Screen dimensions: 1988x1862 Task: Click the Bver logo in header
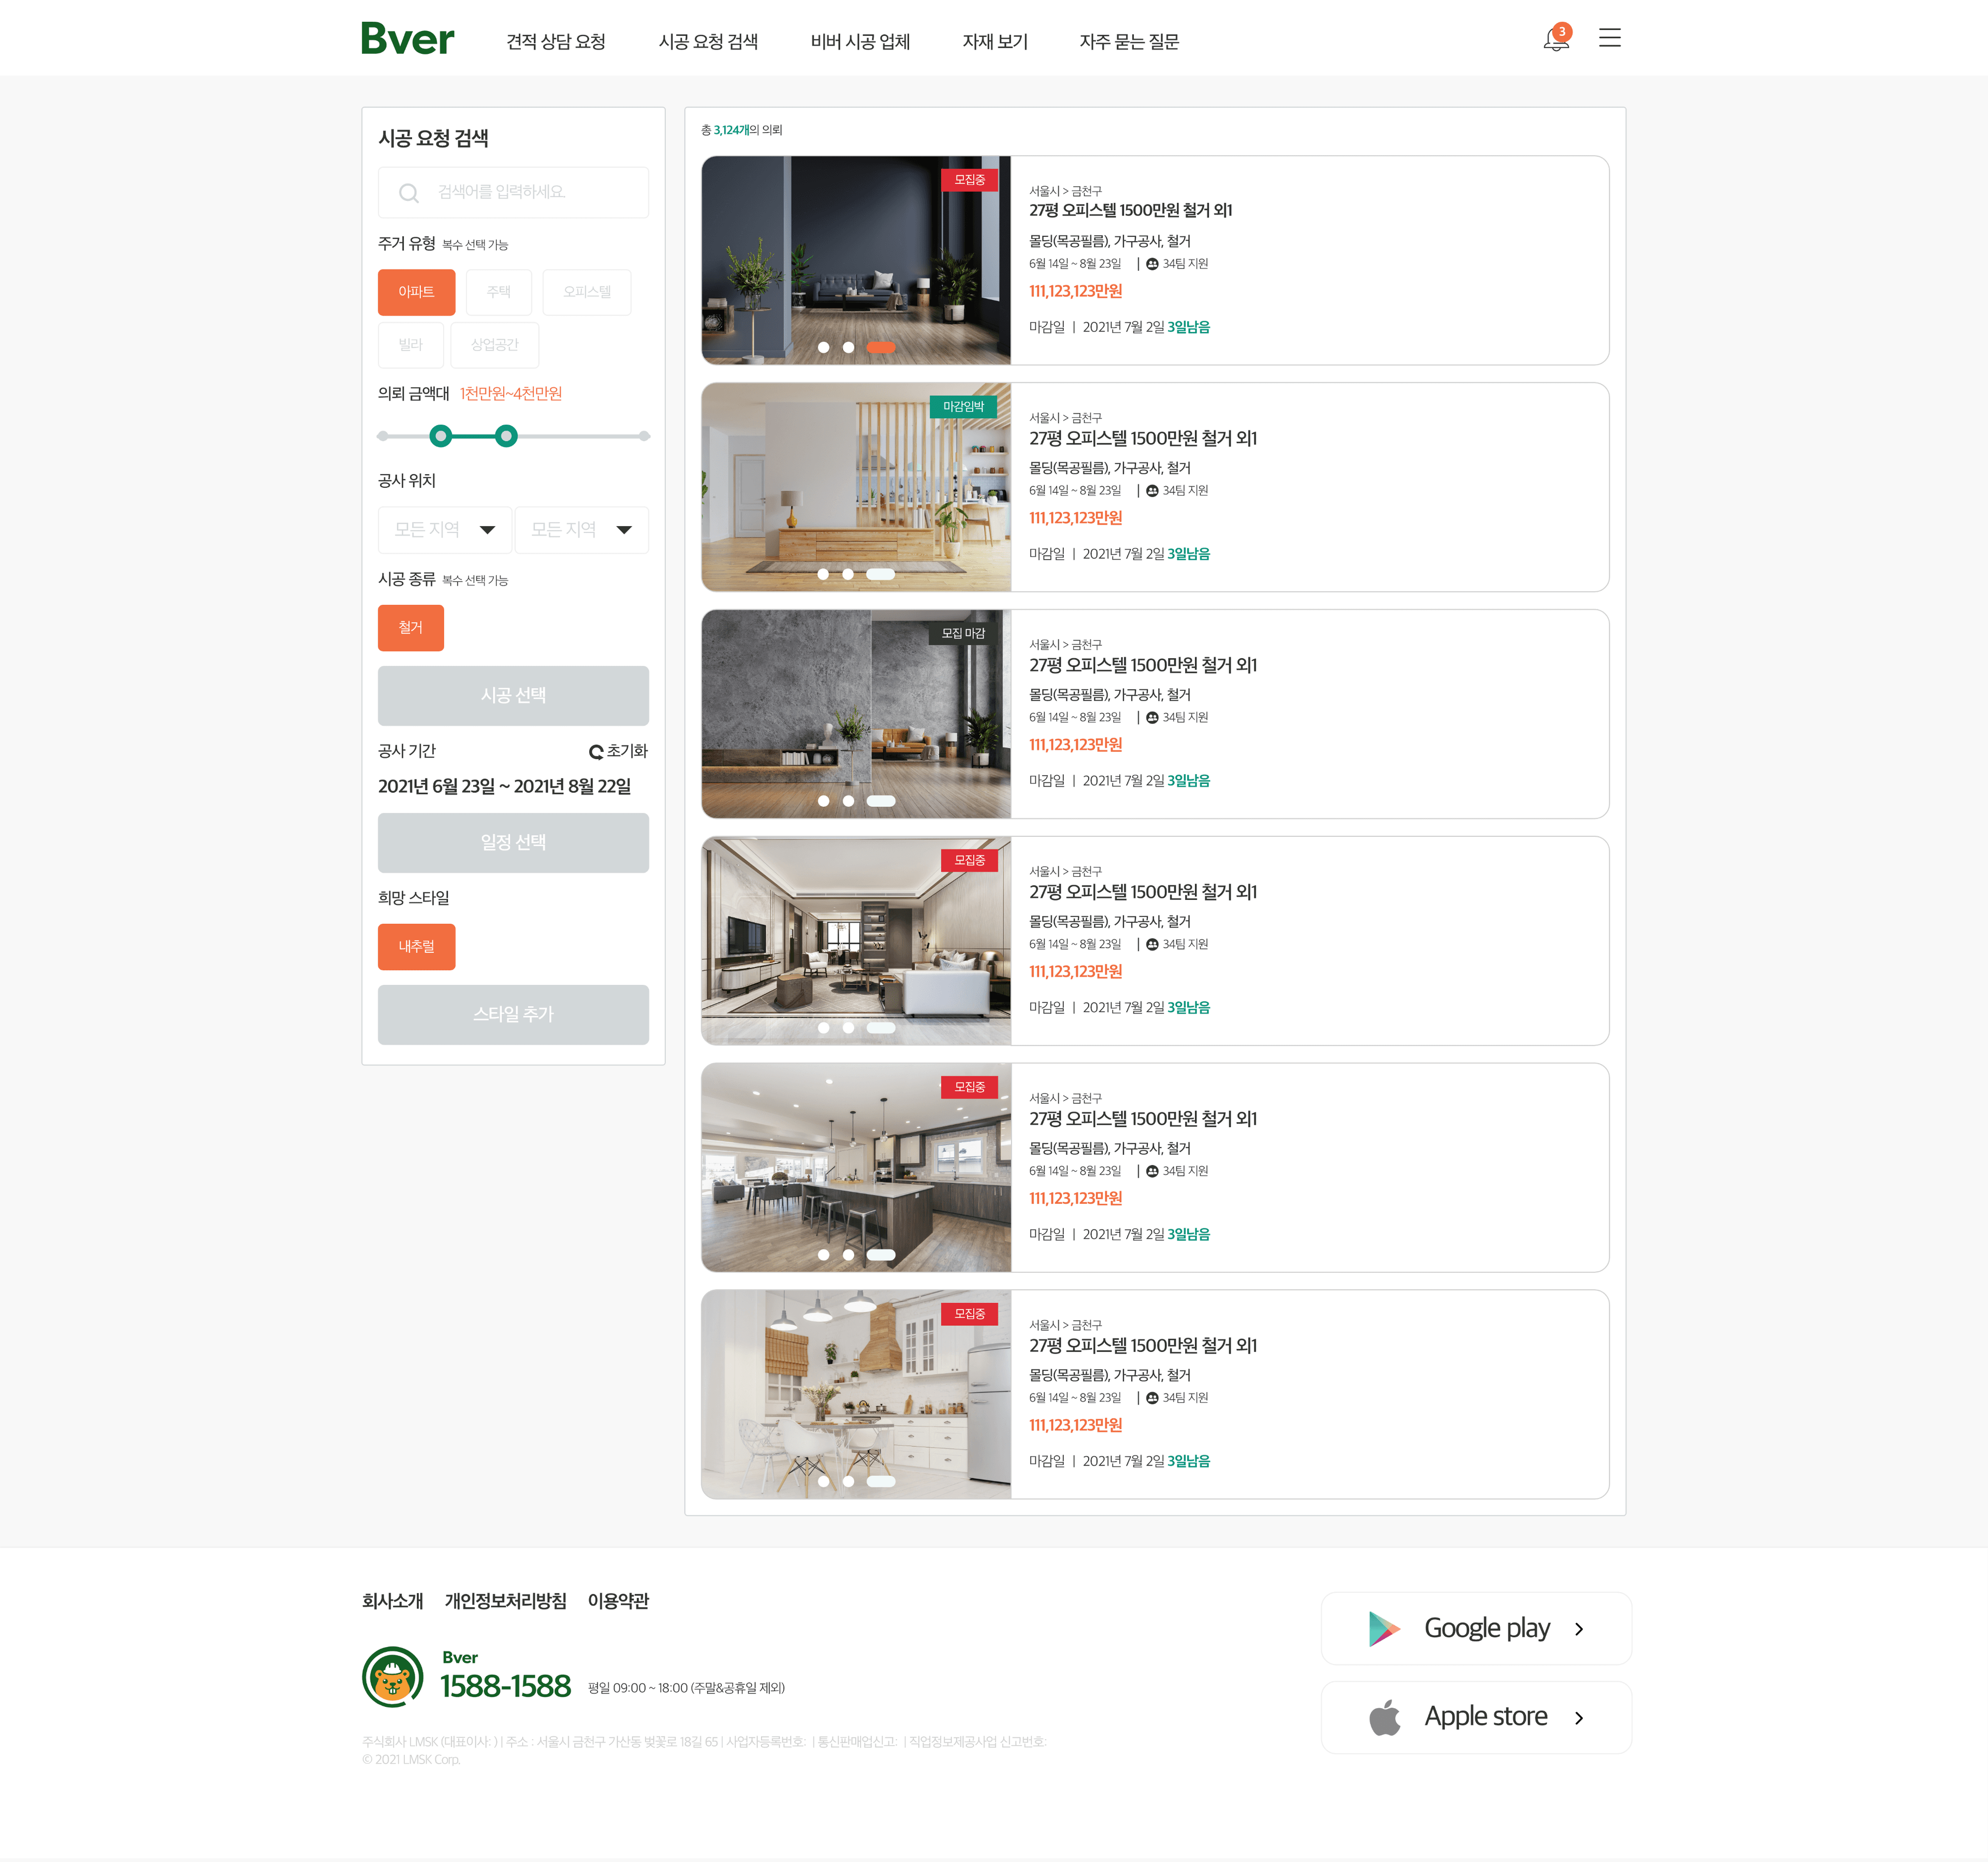tap(407, 38)
